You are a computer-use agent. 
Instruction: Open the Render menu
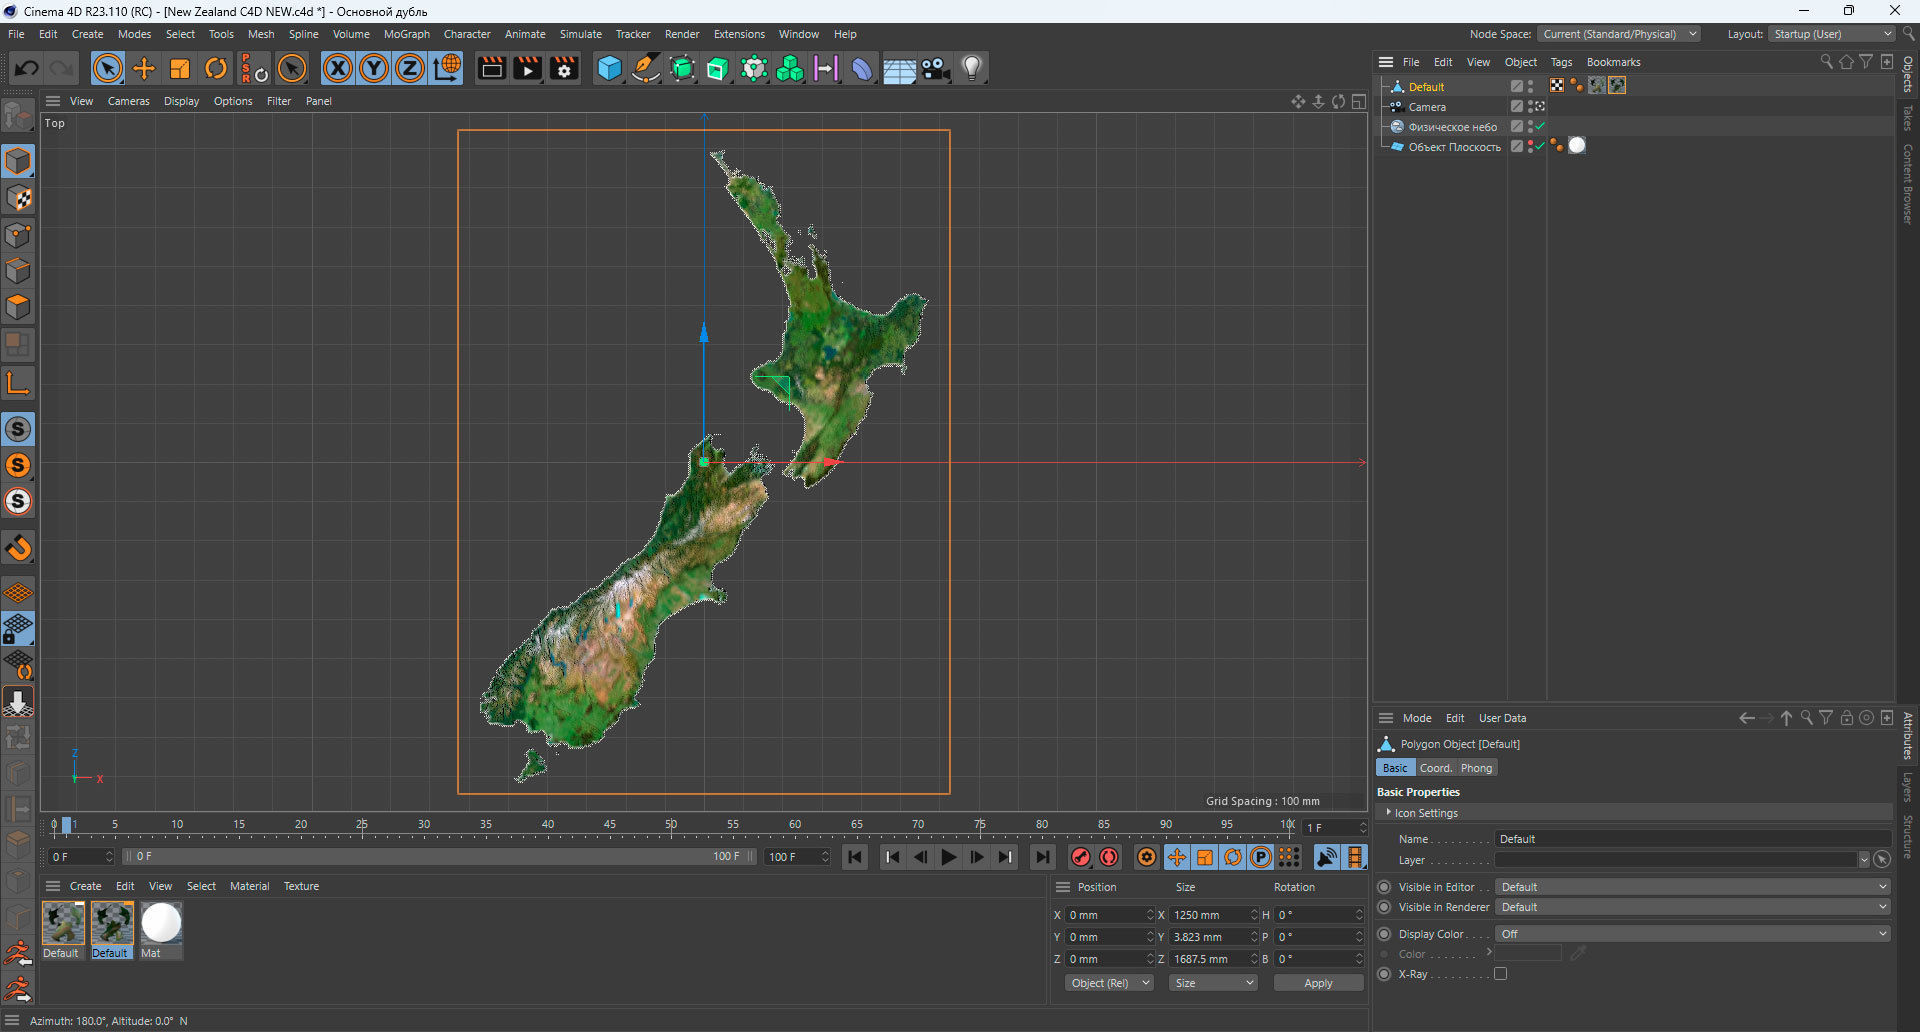[682, 34]
